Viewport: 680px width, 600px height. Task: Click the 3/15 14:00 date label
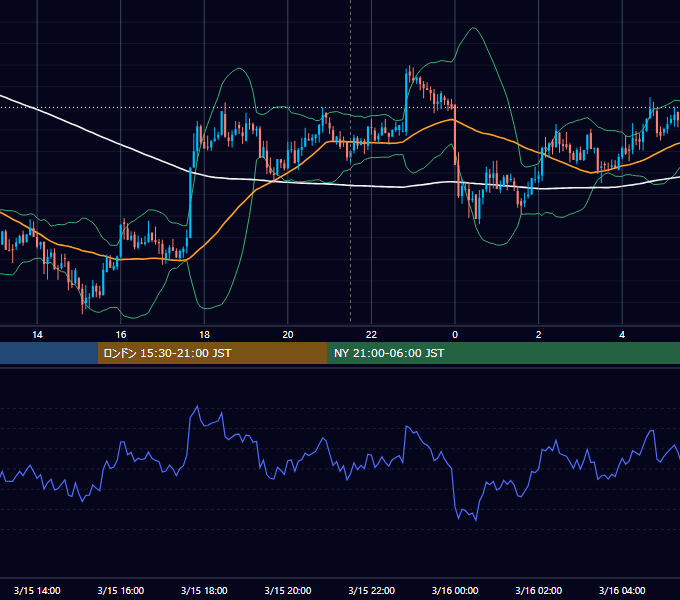37,590
